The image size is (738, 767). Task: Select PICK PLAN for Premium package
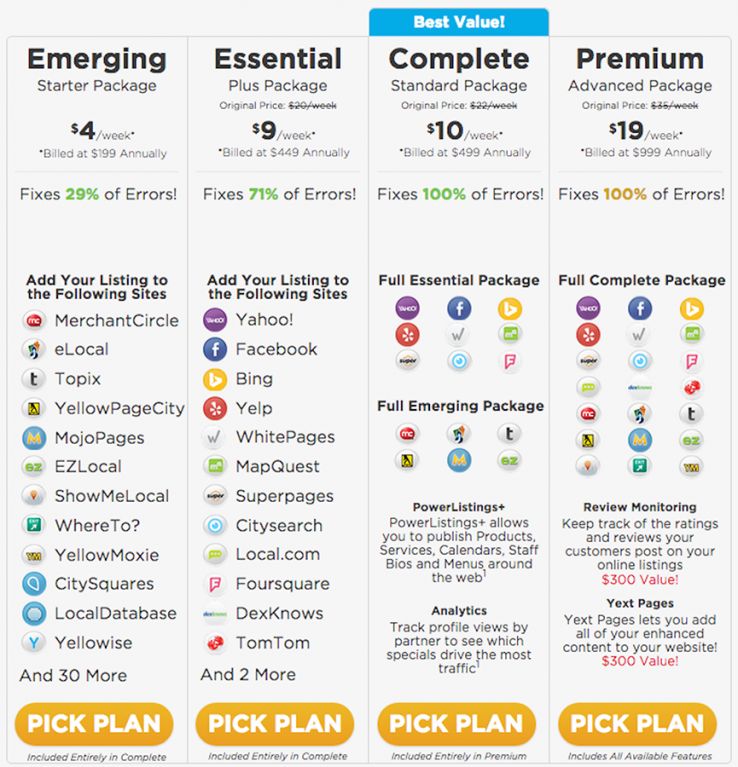(637, 723)
